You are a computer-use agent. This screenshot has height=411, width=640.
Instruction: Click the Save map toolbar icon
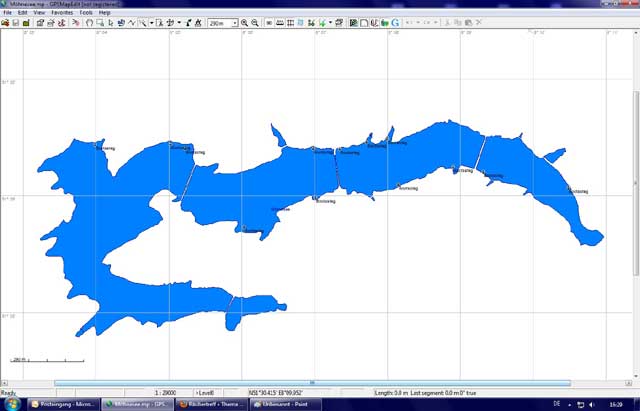[x=16, y=22]
